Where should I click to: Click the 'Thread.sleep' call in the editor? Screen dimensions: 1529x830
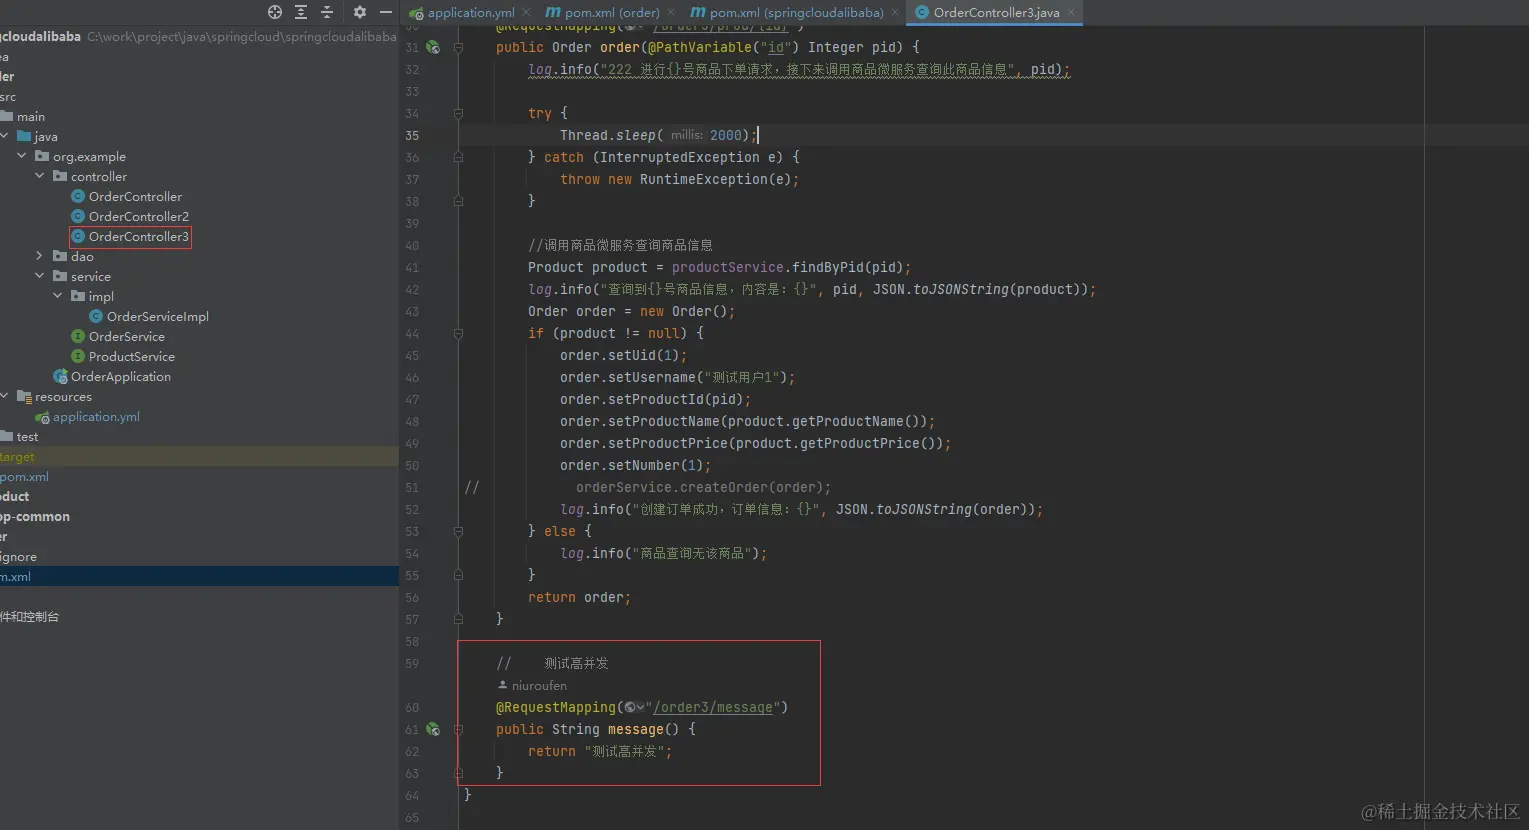(608, 136)
